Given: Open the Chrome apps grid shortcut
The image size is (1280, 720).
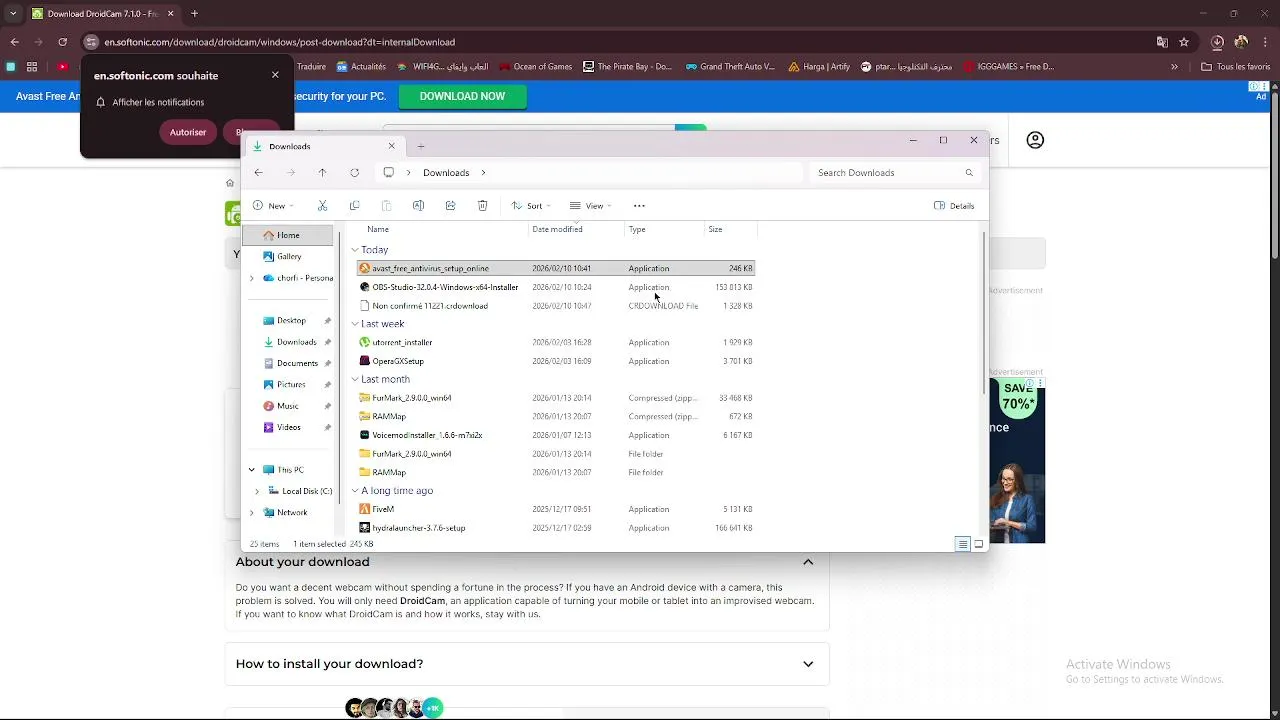Looking at the screenshot, I should pyautogui.click(x=32, y=67).
